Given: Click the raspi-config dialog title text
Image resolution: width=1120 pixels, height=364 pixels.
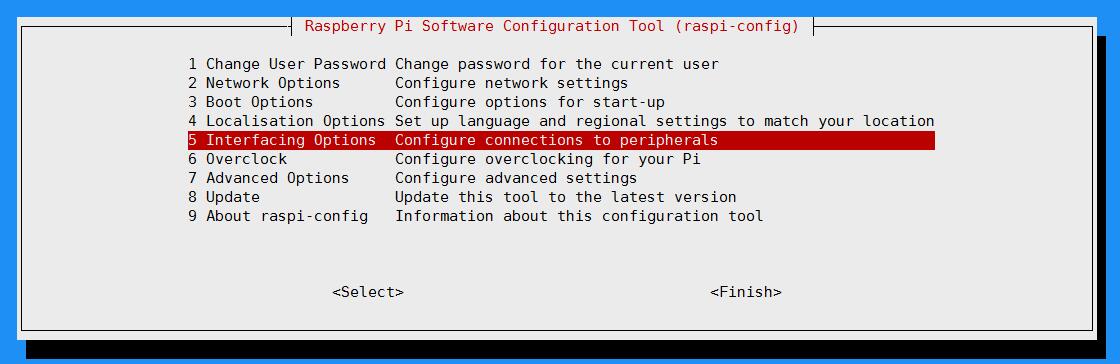Looking at the screenshot, I should 552,26.
